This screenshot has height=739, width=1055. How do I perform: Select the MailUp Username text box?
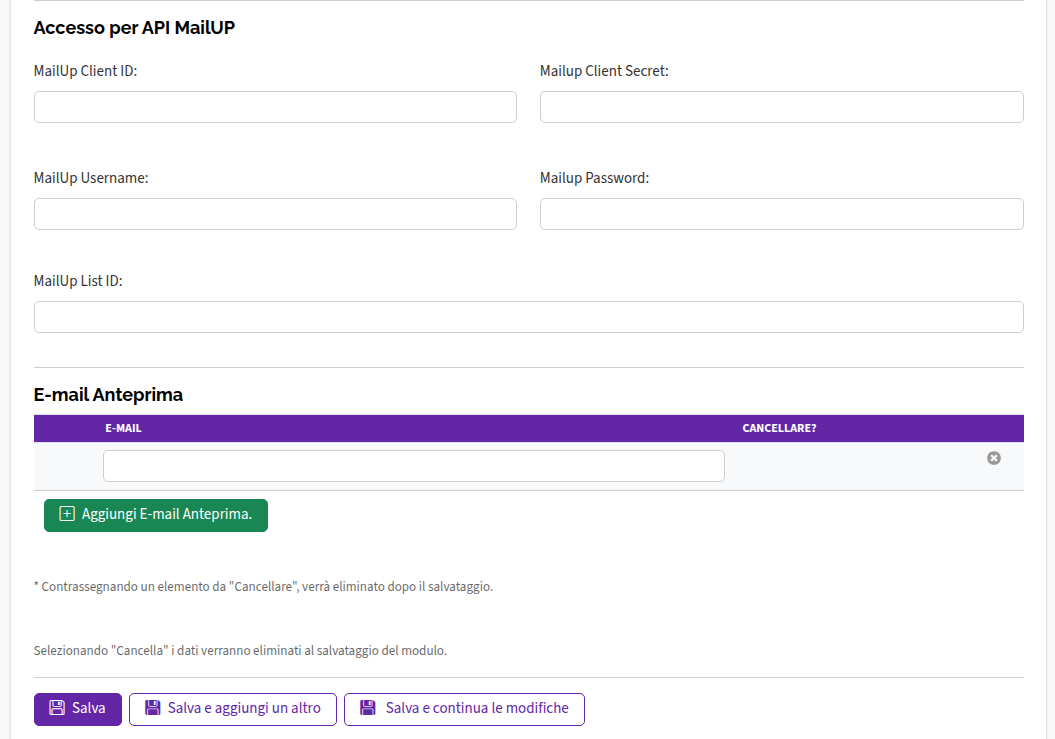pos(275,214)
